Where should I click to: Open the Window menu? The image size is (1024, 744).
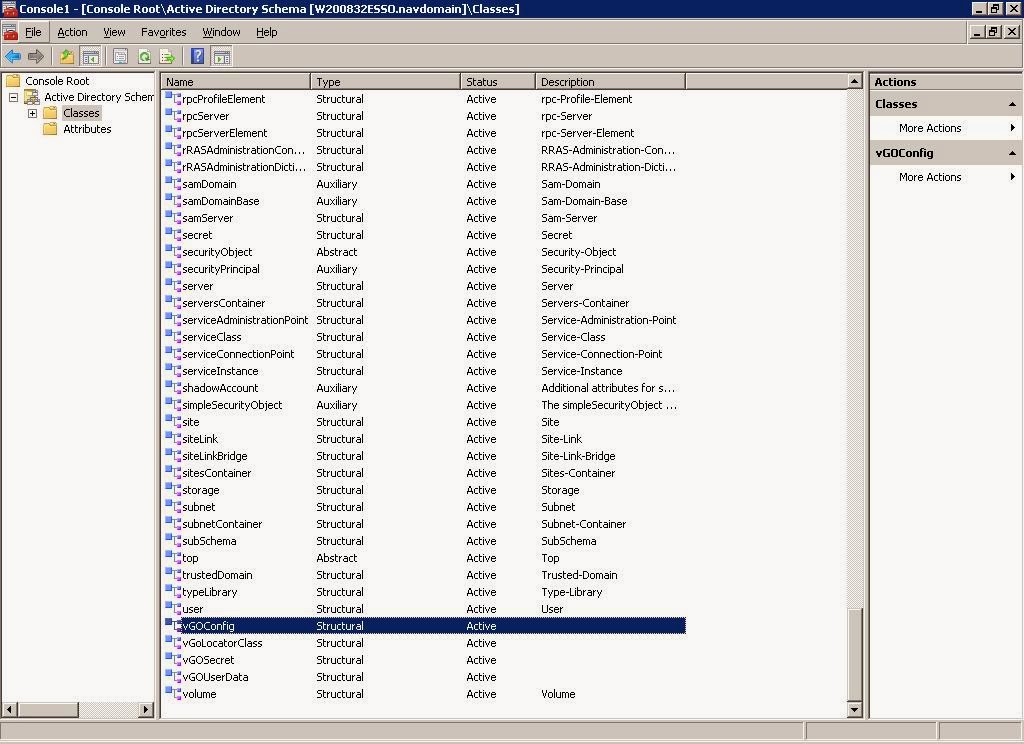click(221, 32)
